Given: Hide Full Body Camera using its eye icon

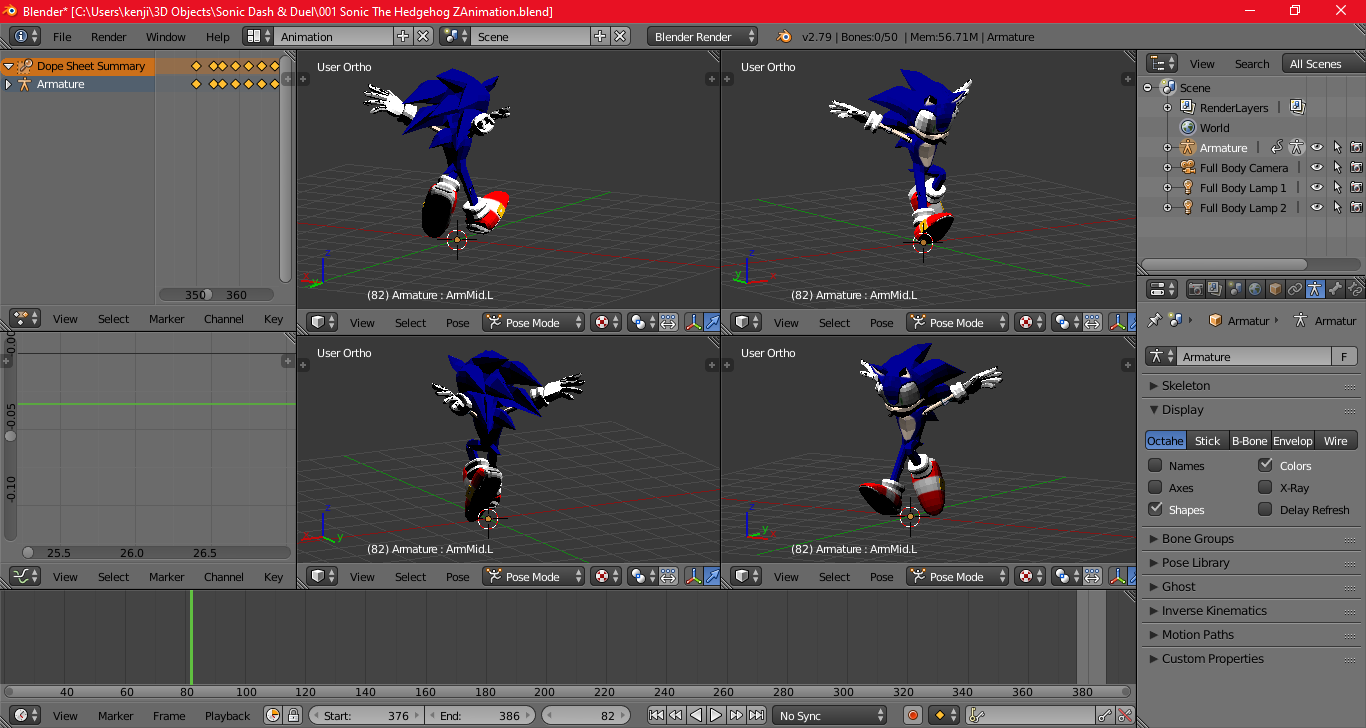Looking at the screenshot, I should 1317,168.
